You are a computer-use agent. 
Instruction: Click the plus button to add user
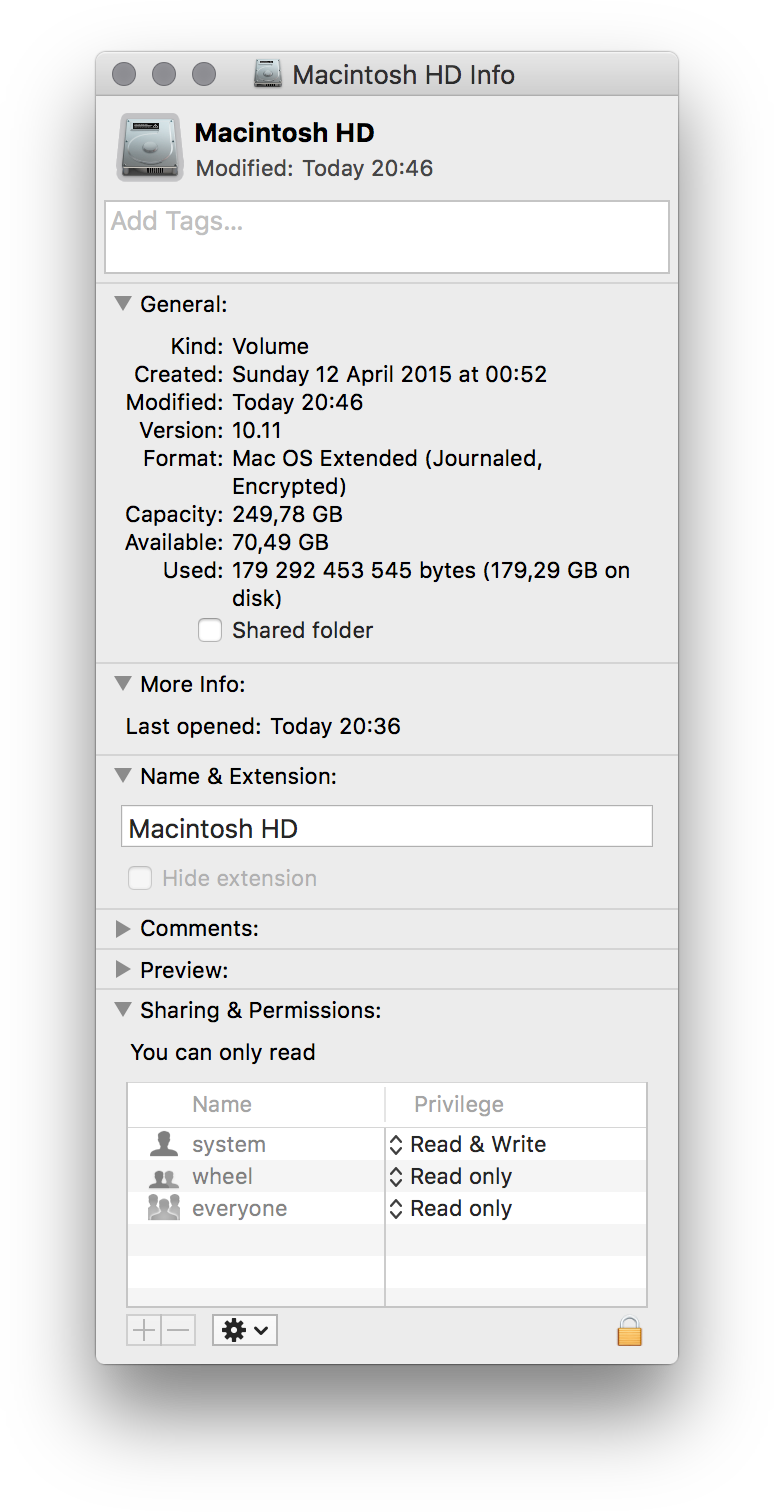[144, 1330]
